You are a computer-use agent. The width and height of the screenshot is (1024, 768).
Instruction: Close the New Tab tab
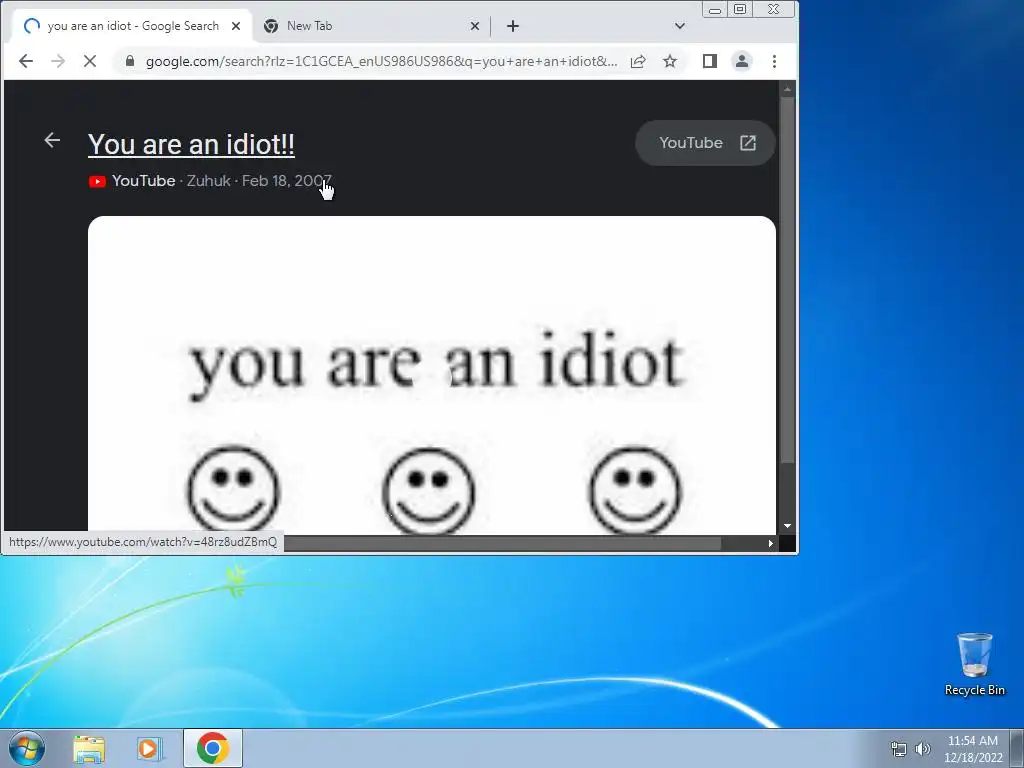coord(475,26)
